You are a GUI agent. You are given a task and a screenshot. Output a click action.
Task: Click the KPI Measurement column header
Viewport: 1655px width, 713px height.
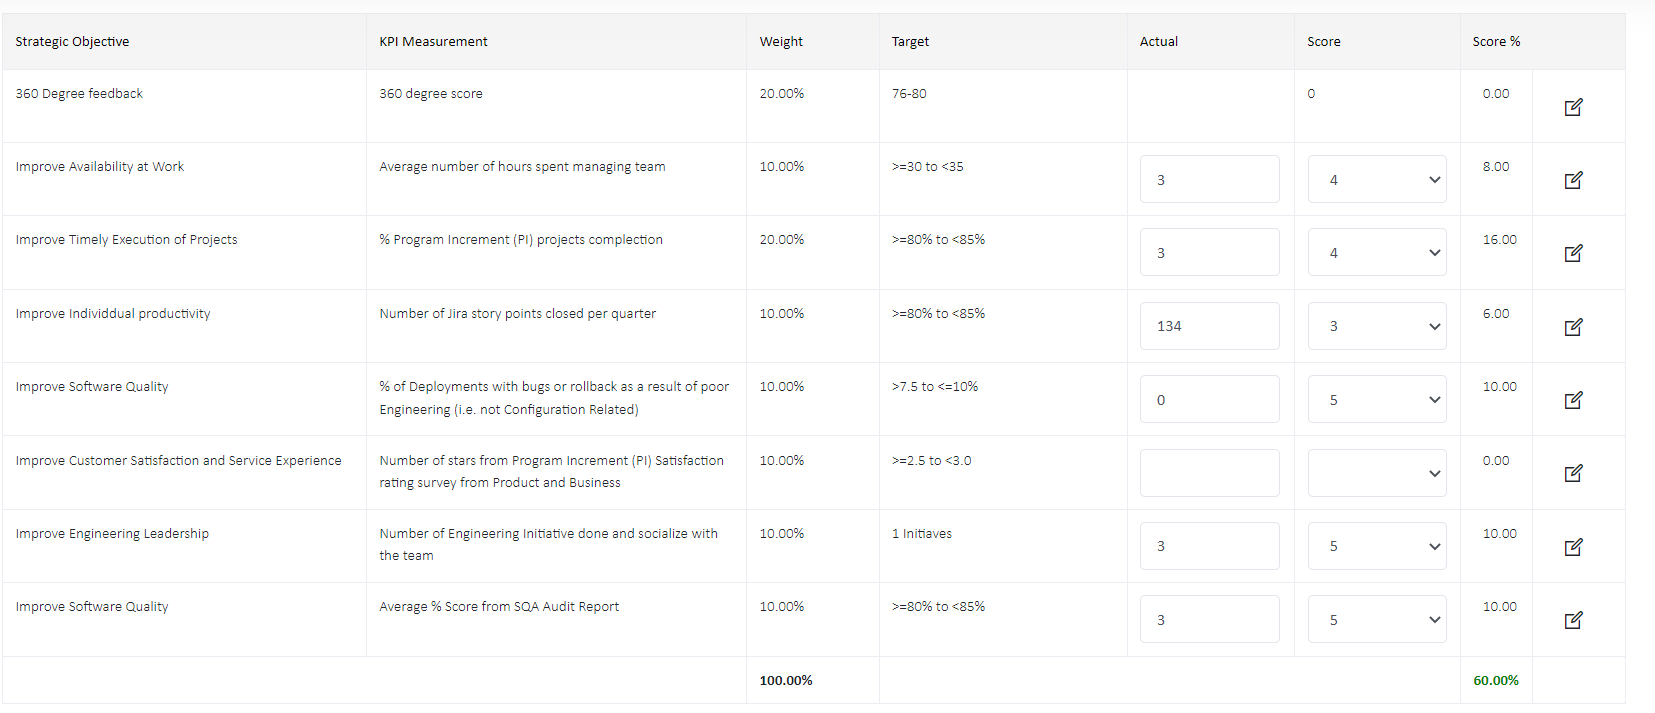(433, 42)
